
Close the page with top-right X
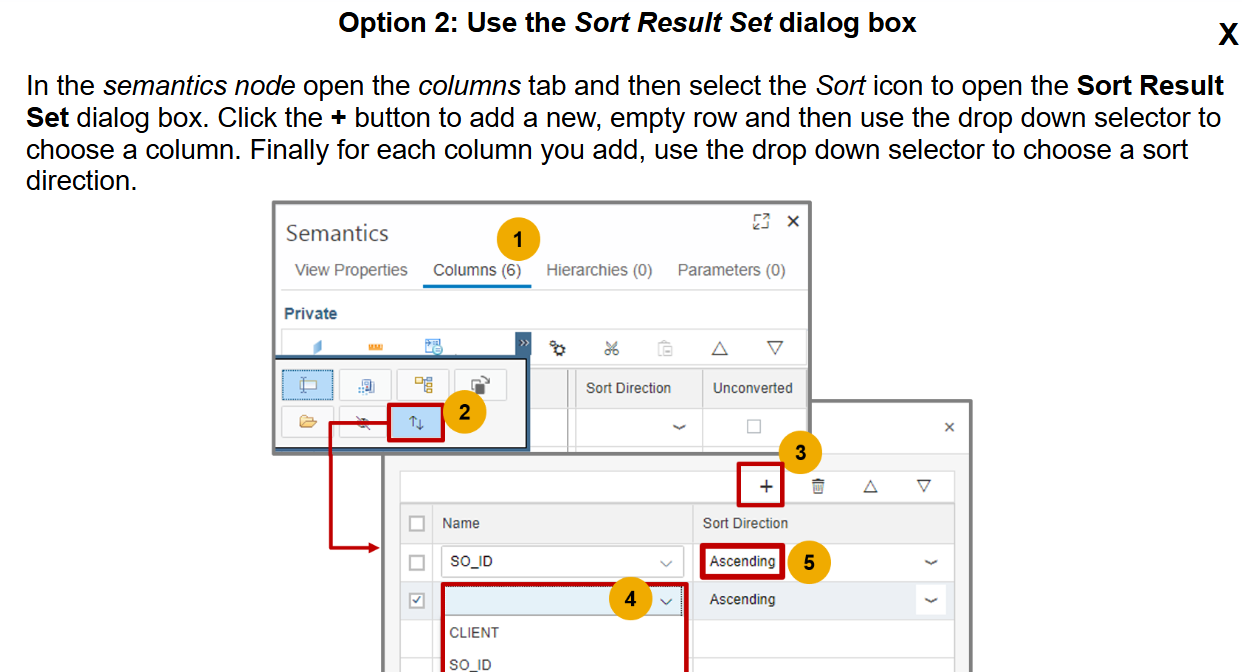tap(1228, 36)
